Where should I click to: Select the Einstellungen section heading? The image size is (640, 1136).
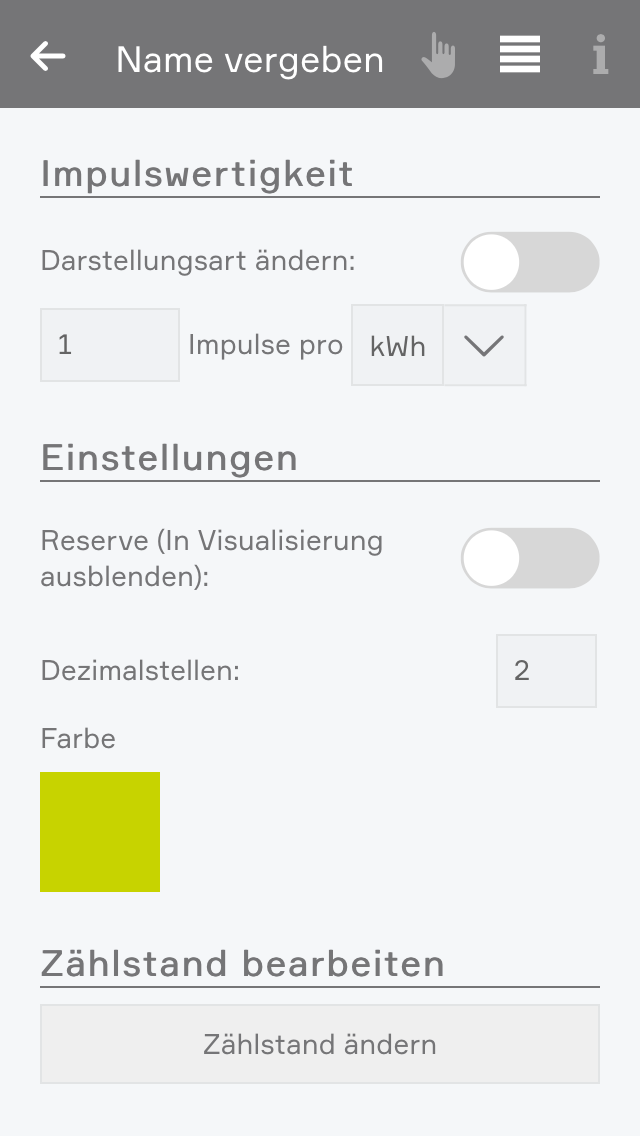[169, 458]
